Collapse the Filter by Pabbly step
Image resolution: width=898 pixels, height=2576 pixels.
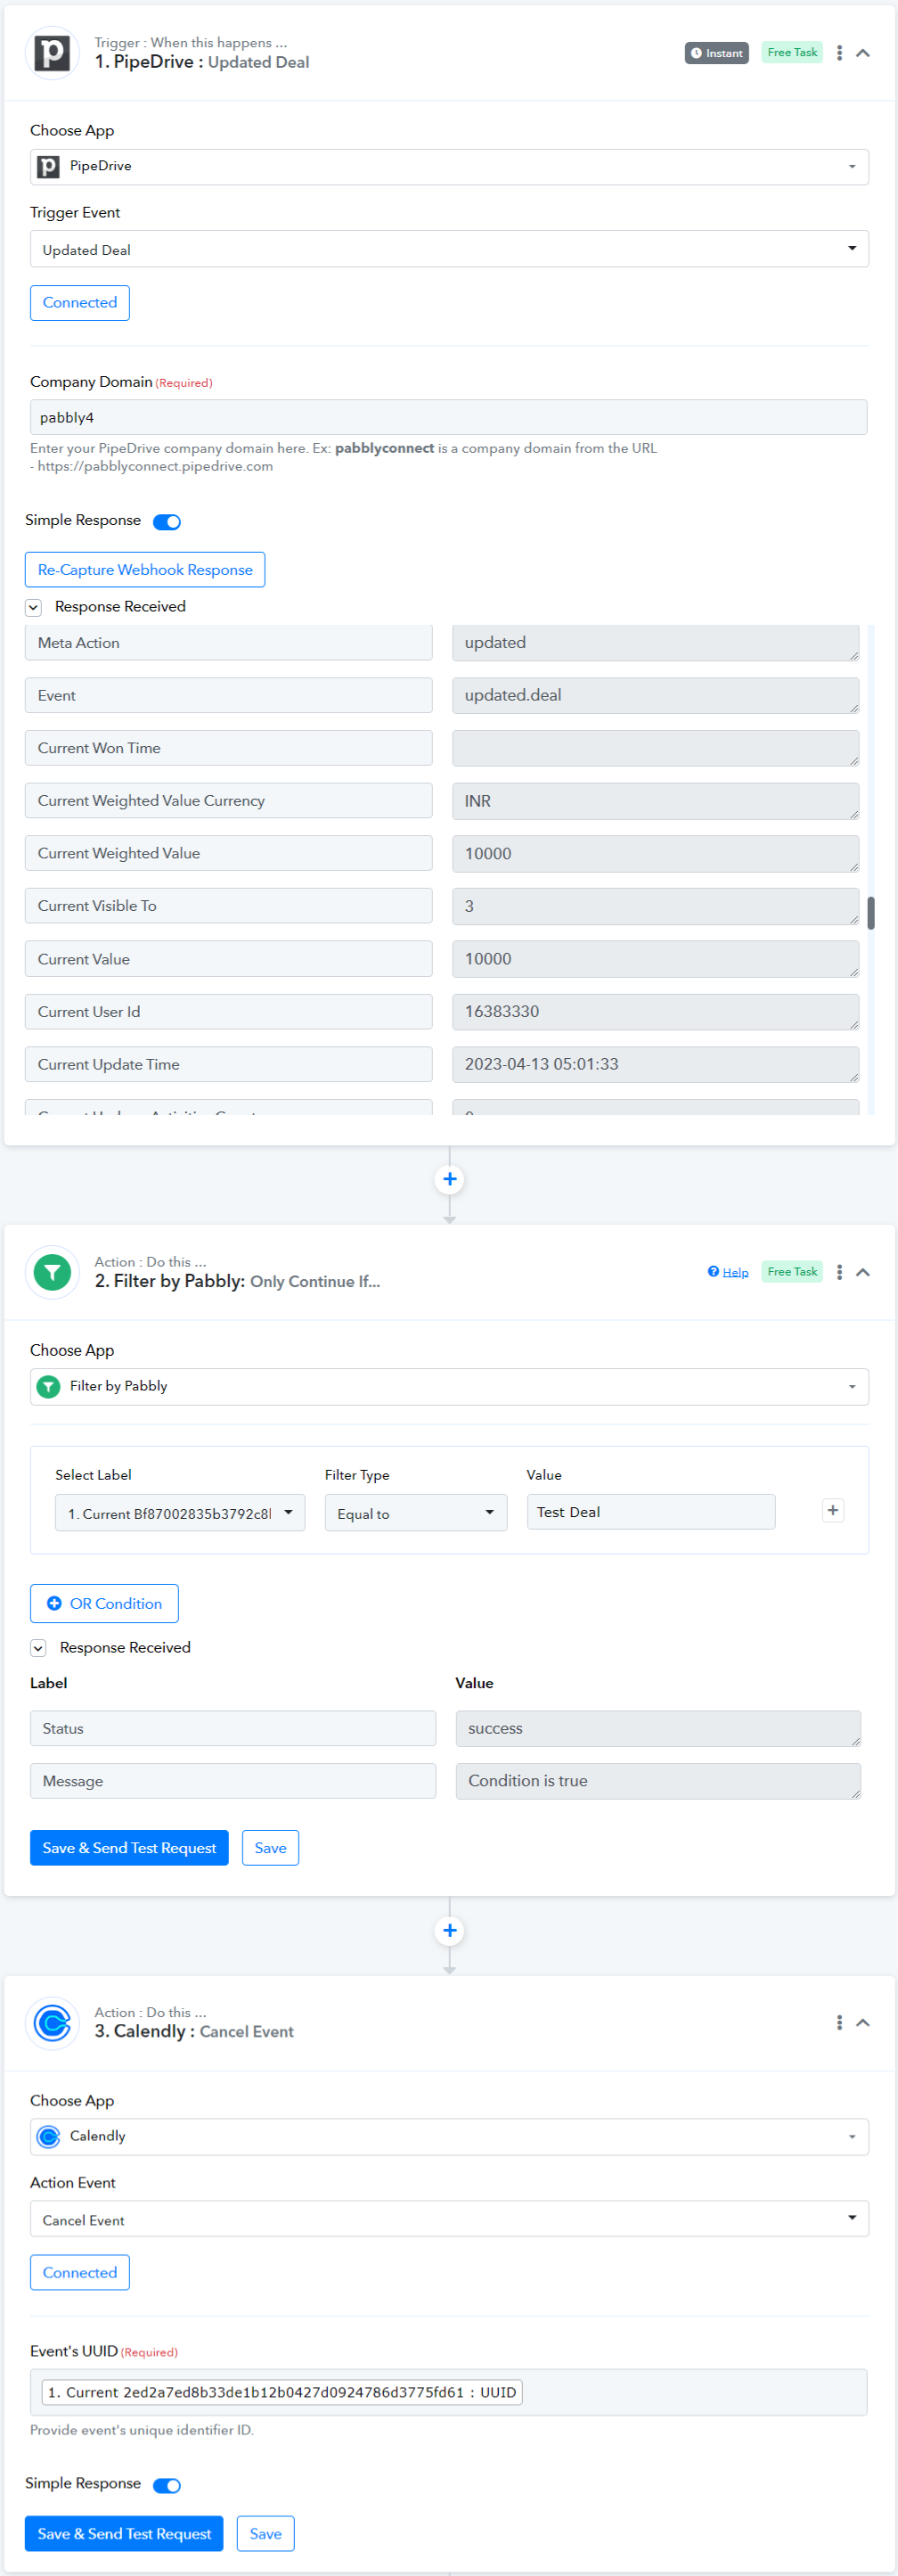pyautogui.click(x=863, y=1272)
